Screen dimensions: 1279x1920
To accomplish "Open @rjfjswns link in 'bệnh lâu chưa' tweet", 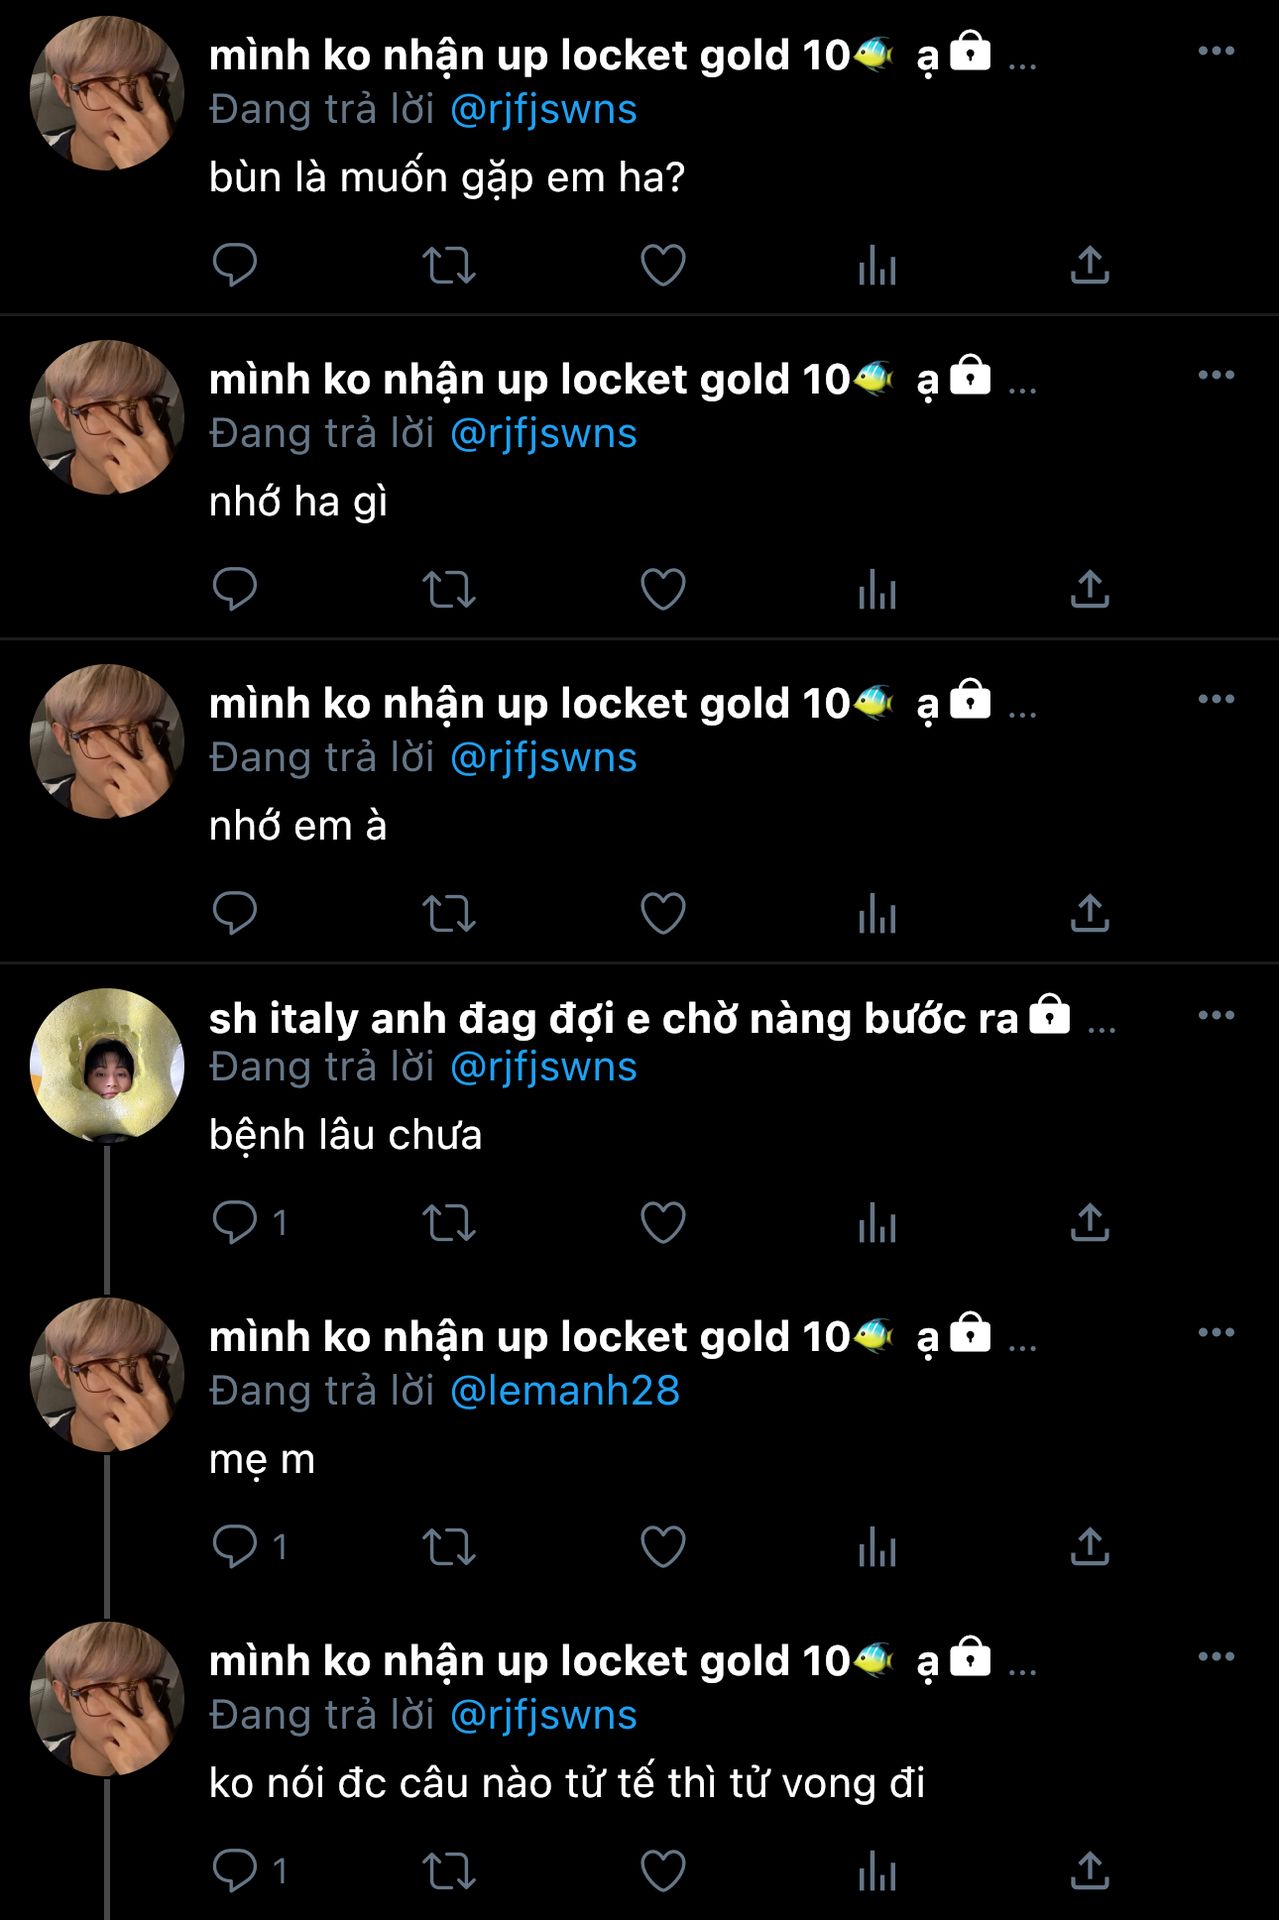I will [x=543, y=1067].
